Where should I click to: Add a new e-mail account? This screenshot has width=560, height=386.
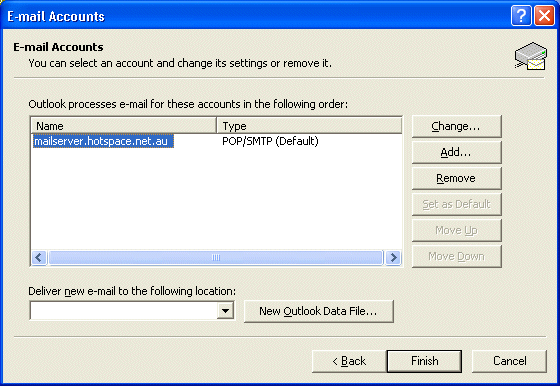[x=456, y=152]
